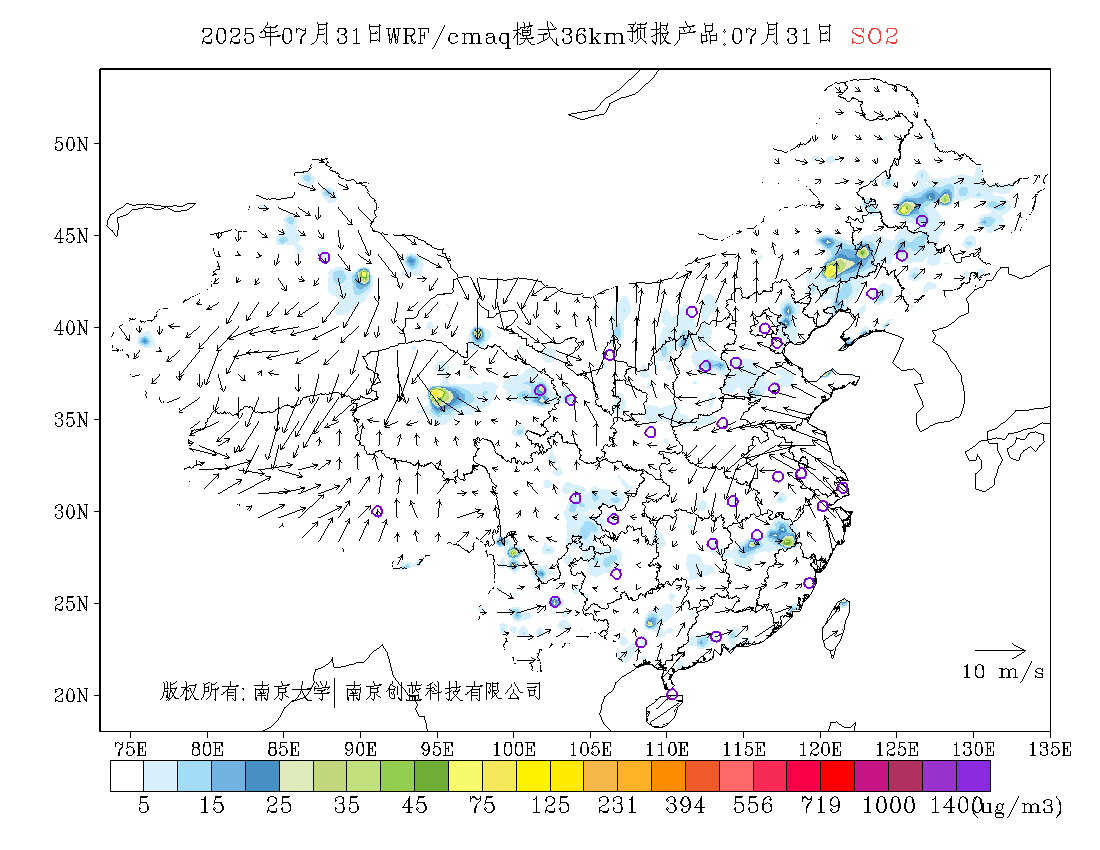Click the purple circle on the Shanghai coast
The width and height of the screenshot is (1100, 850).
(843, 488)
